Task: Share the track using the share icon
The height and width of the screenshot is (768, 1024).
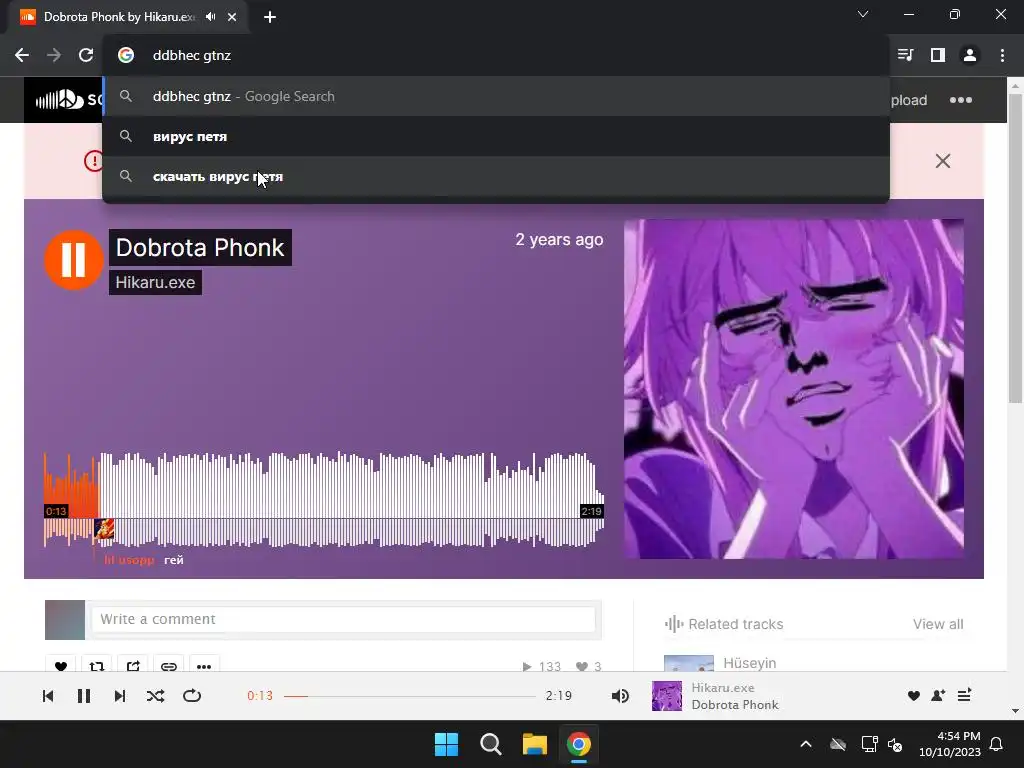Action: coord(133,665)
